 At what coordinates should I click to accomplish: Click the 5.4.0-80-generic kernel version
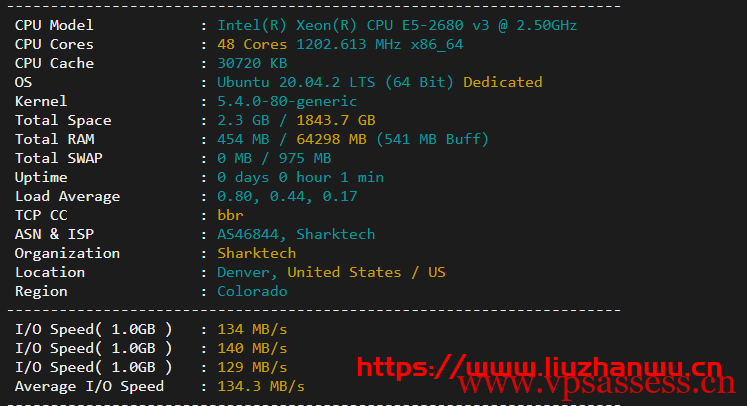pos(287,101)
